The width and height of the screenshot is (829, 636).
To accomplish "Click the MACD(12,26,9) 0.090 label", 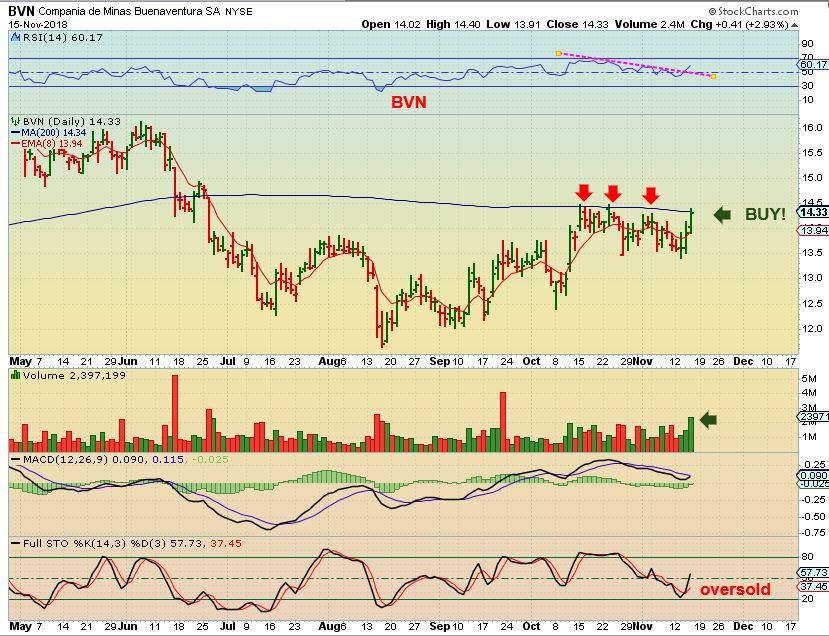I will click(83, 459).
